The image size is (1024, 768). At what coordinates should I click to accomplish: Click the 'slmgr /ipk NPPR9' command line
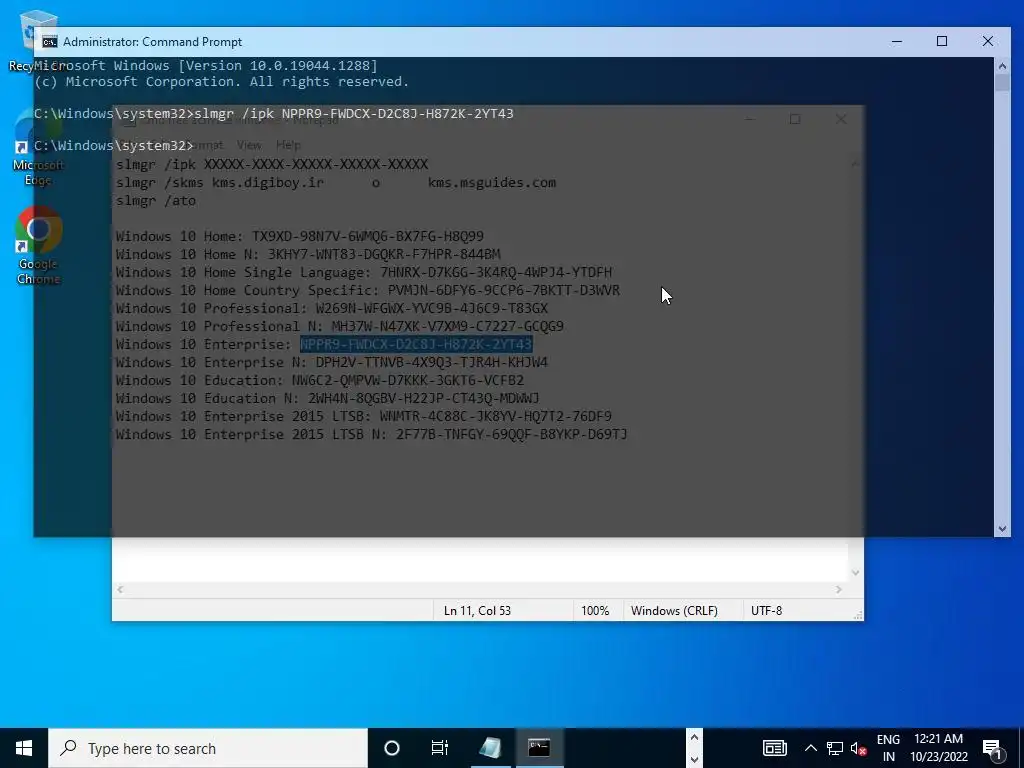274,114
